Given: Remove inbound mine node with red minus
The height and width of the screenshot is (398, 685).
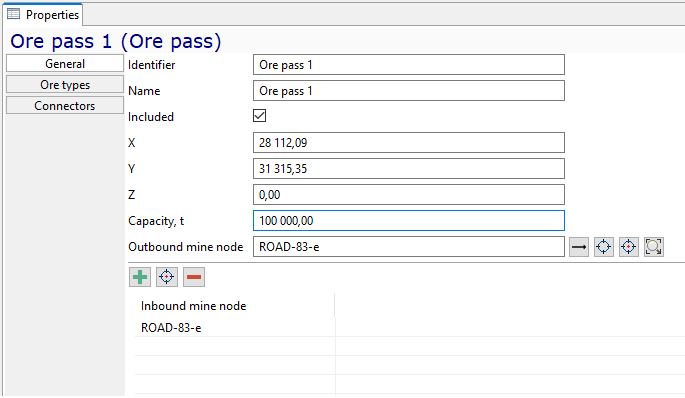Looking at the screenshot, I should coord(194,277).
